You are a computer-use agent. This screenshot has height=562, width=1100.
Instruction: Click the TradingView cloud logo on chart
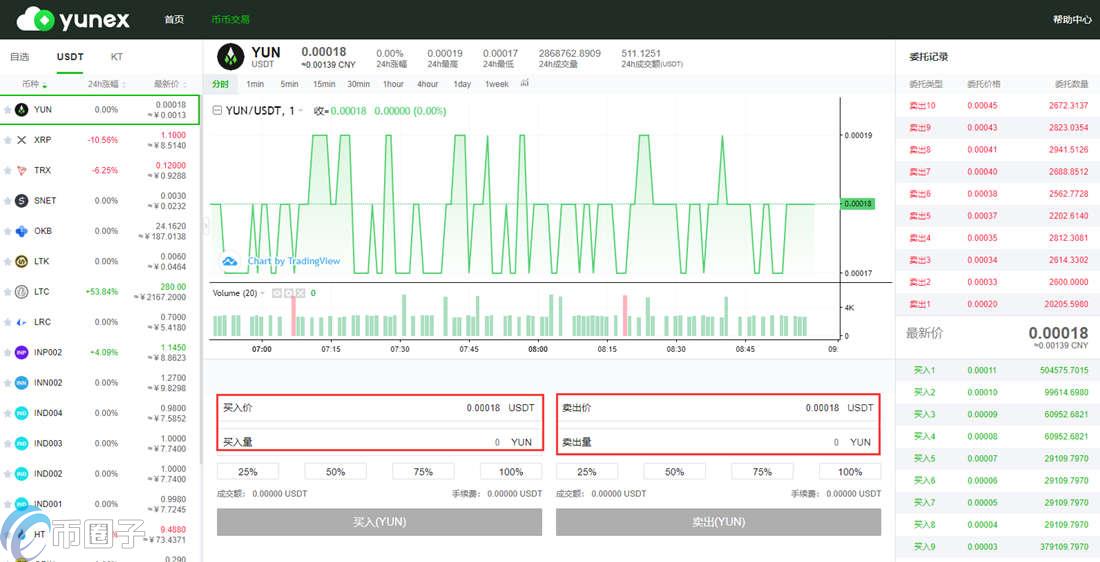pyautogui.click(x=229, y=261)
